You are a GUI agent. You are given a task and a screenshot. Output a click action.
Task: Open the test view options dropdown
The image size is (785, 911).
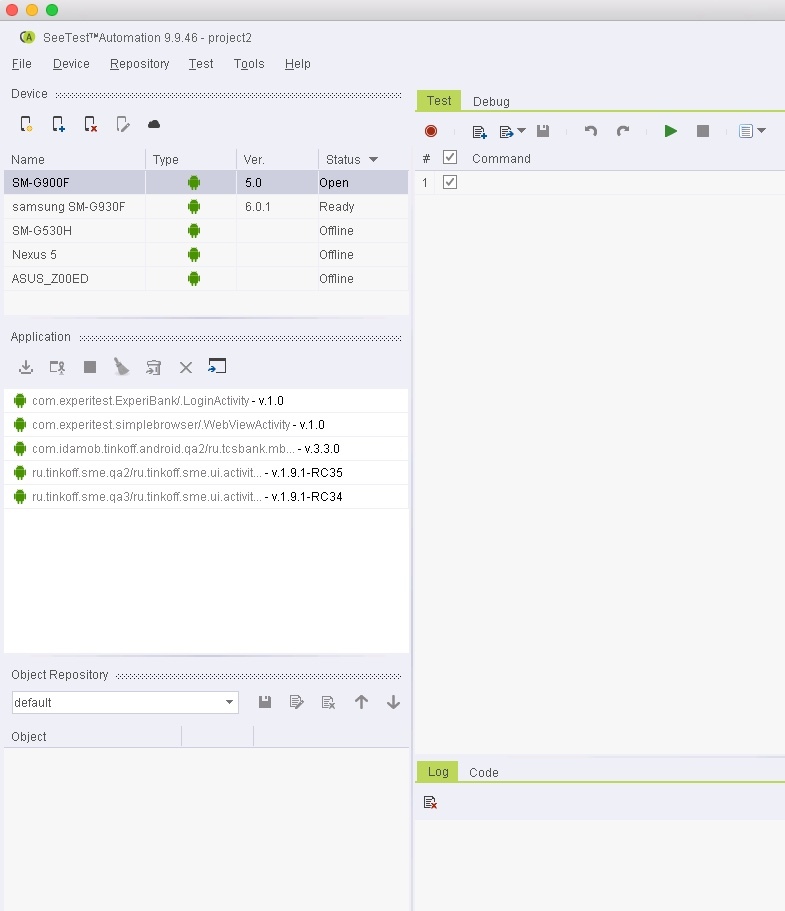coord(761,131)
